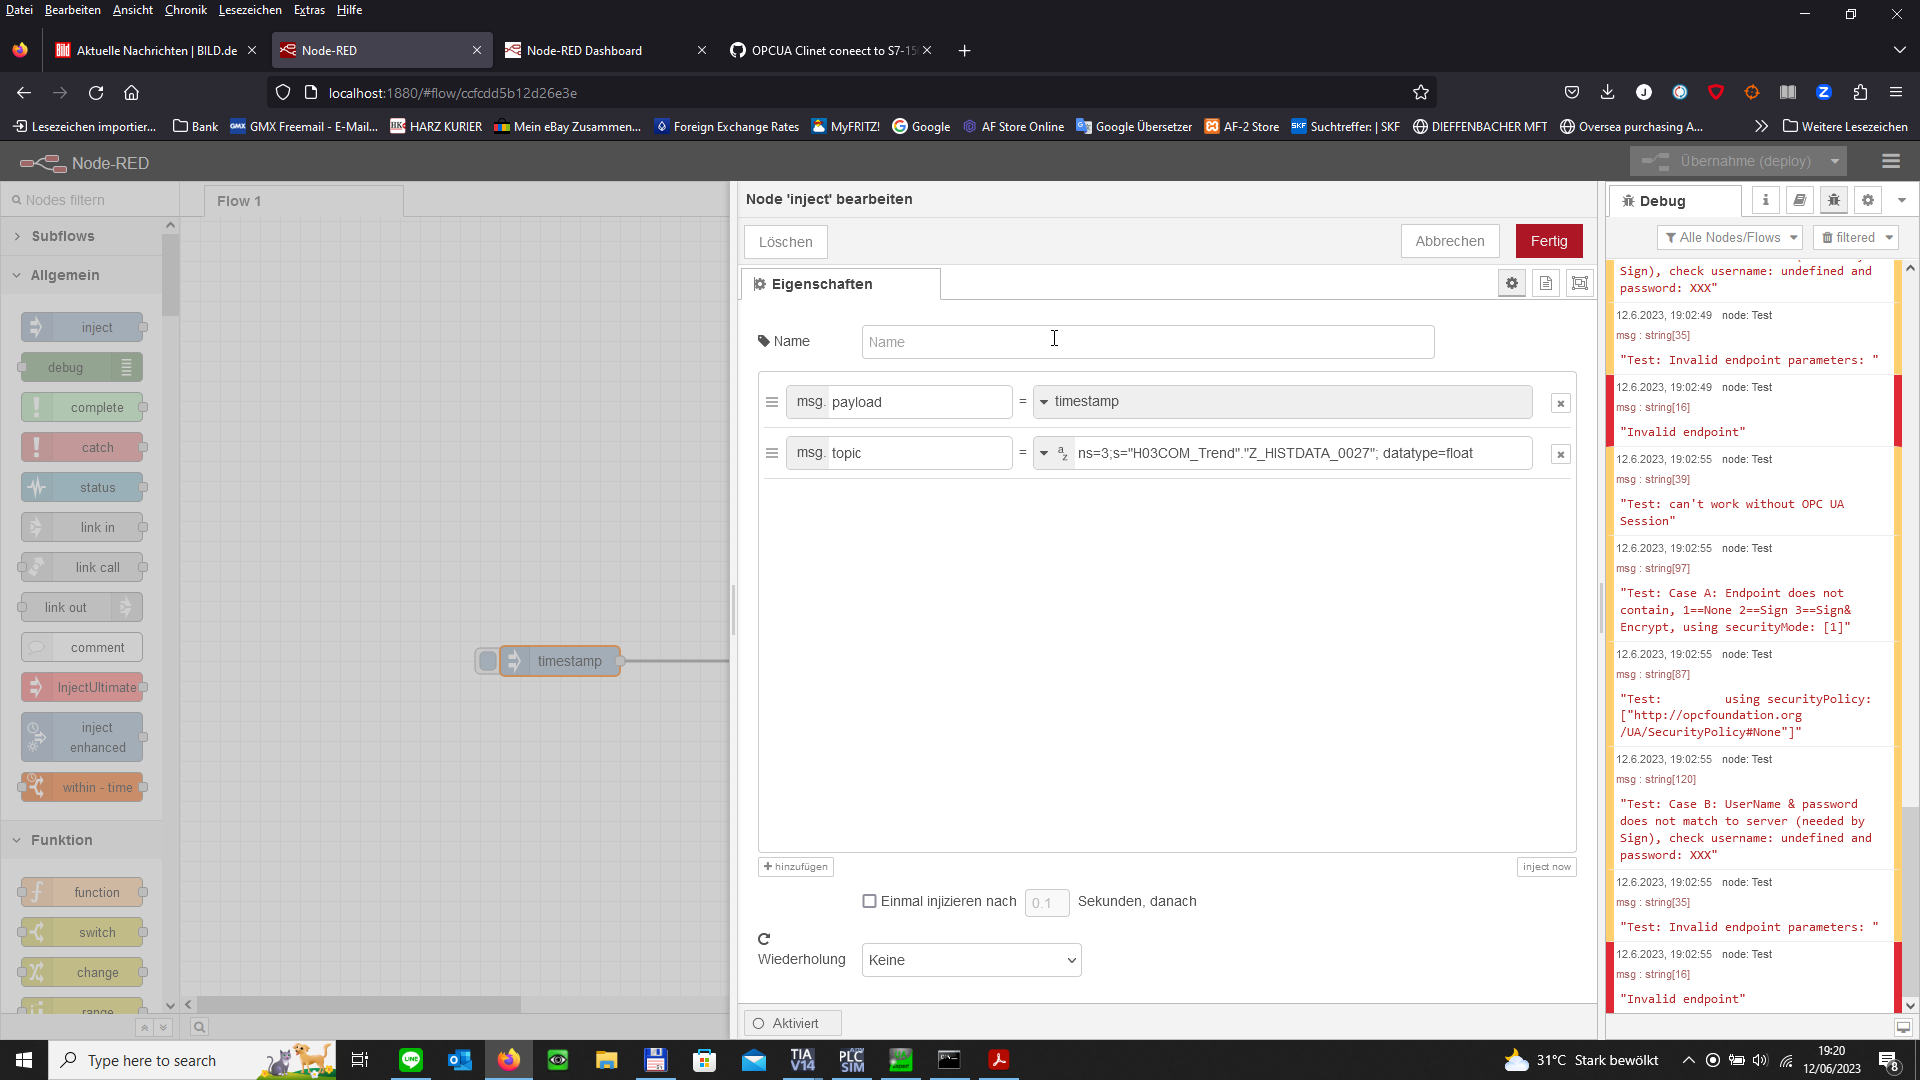Screen dimensions: 1920x1080
Task: Switch to the node Description document icon
Action: pos(1546,283)
